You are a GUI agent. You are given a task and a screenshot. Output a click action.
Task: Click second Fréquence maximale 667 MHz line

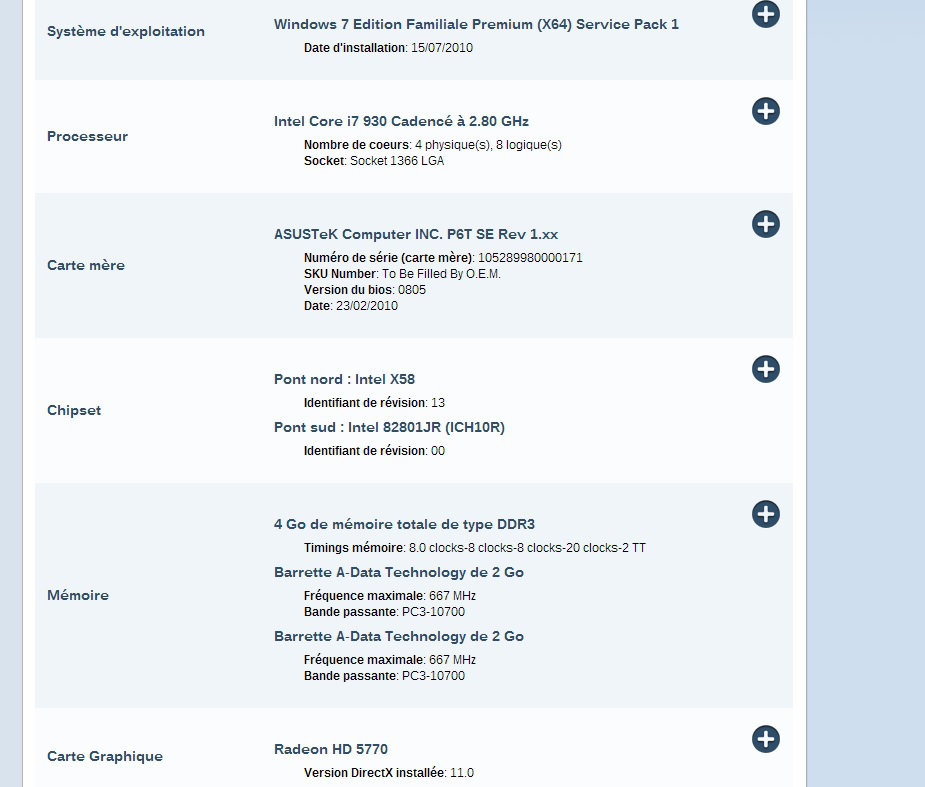point(390,660)
